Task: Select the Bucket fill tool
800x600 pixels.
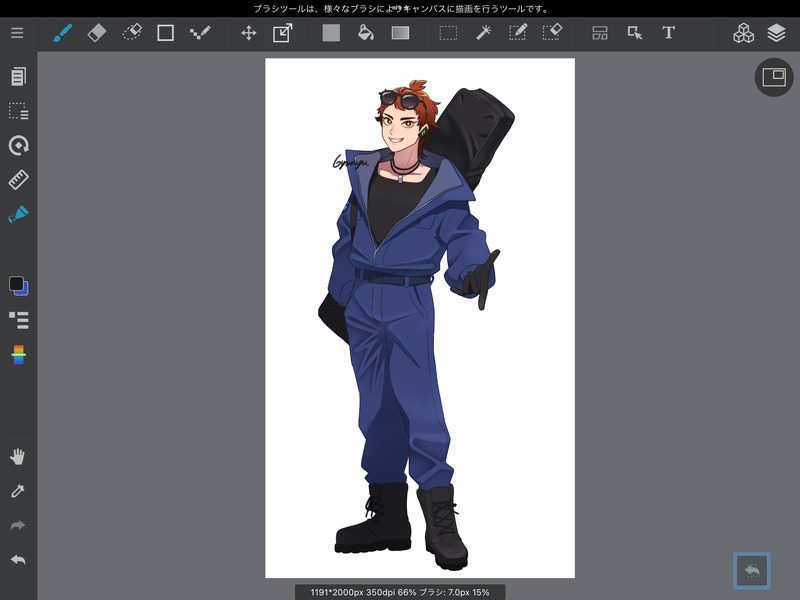Action: point(366,33)
